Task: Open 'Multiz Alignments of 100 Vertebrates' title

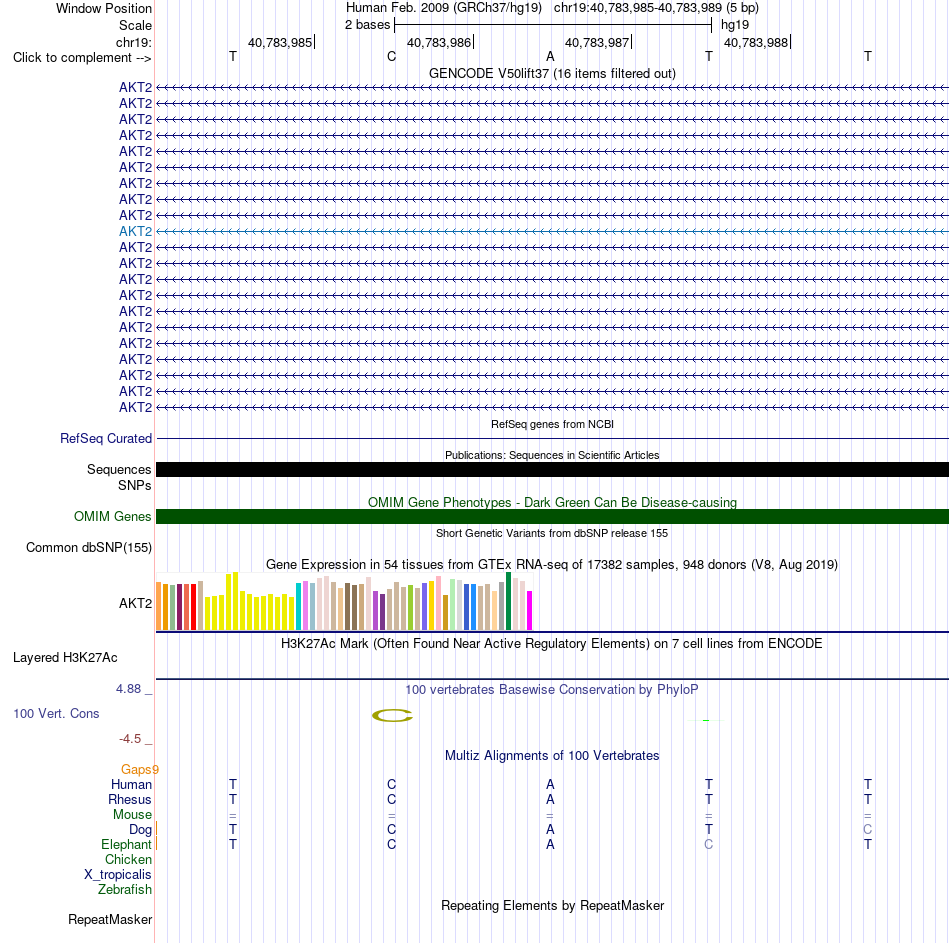Action: tap(552, 756)
